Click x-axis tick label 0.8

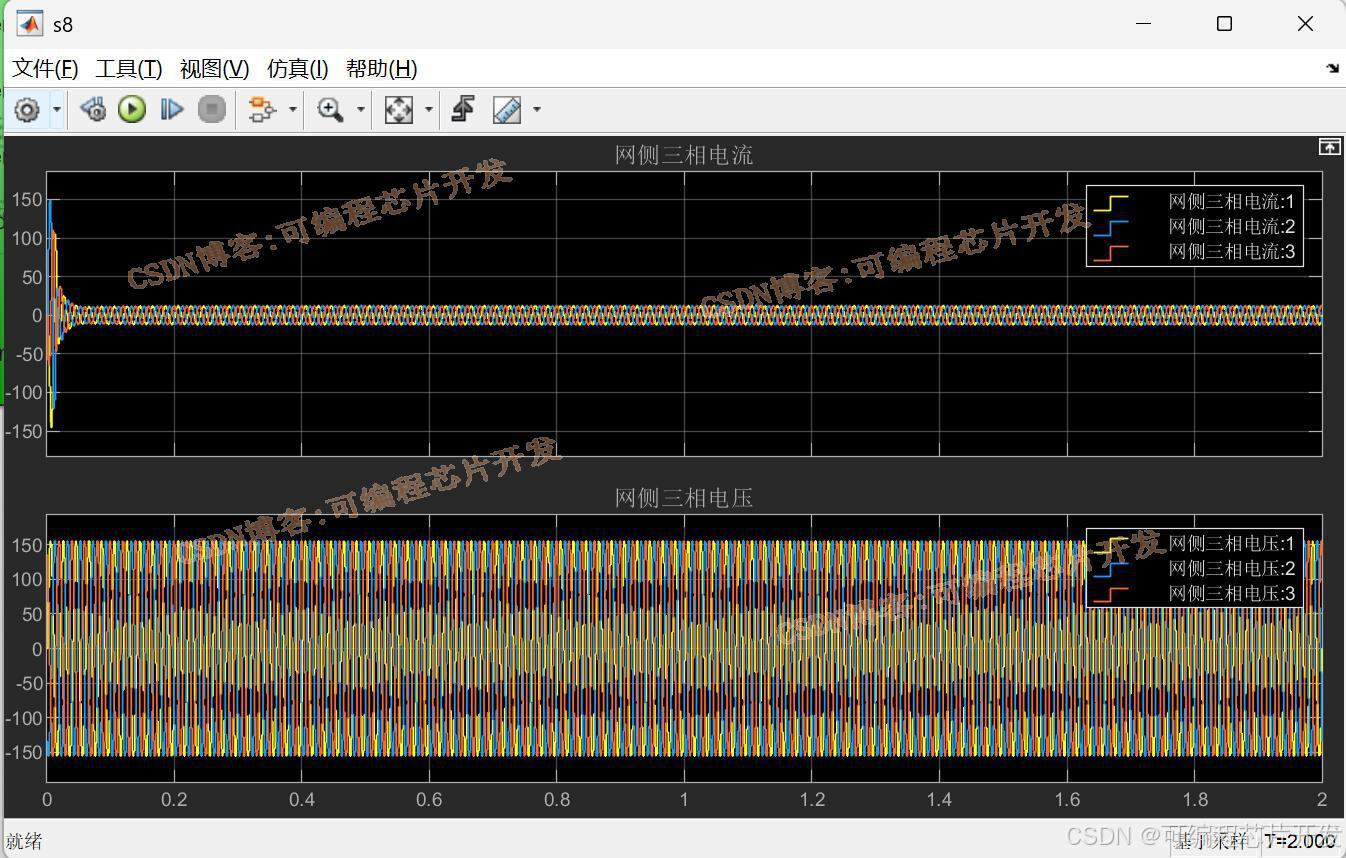click(x=557, y=800)
